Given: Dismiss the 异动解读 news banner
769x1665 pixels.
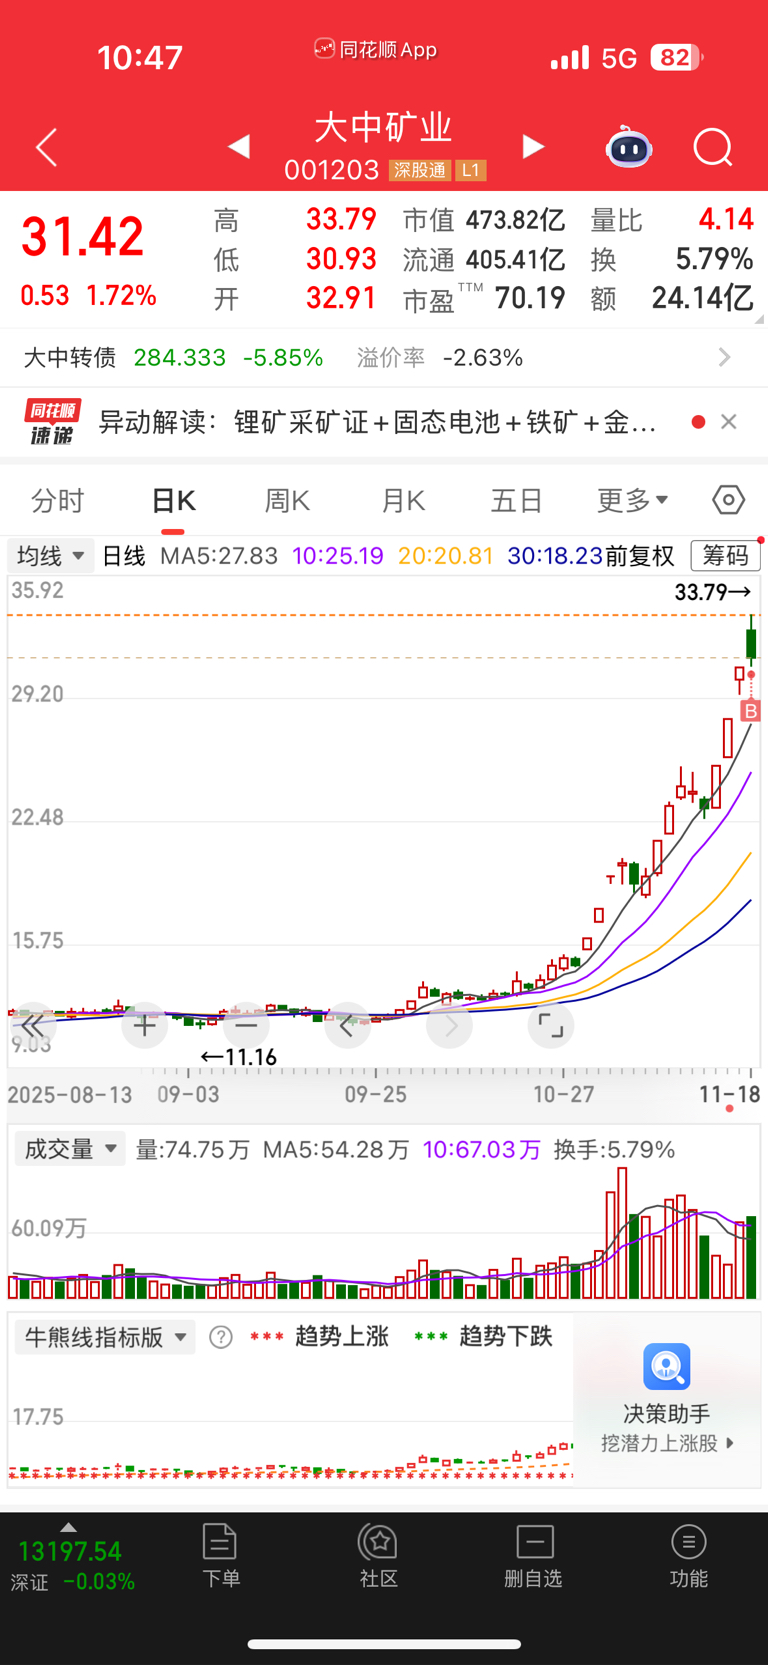Looking at the screenshot, I should 729,422.
